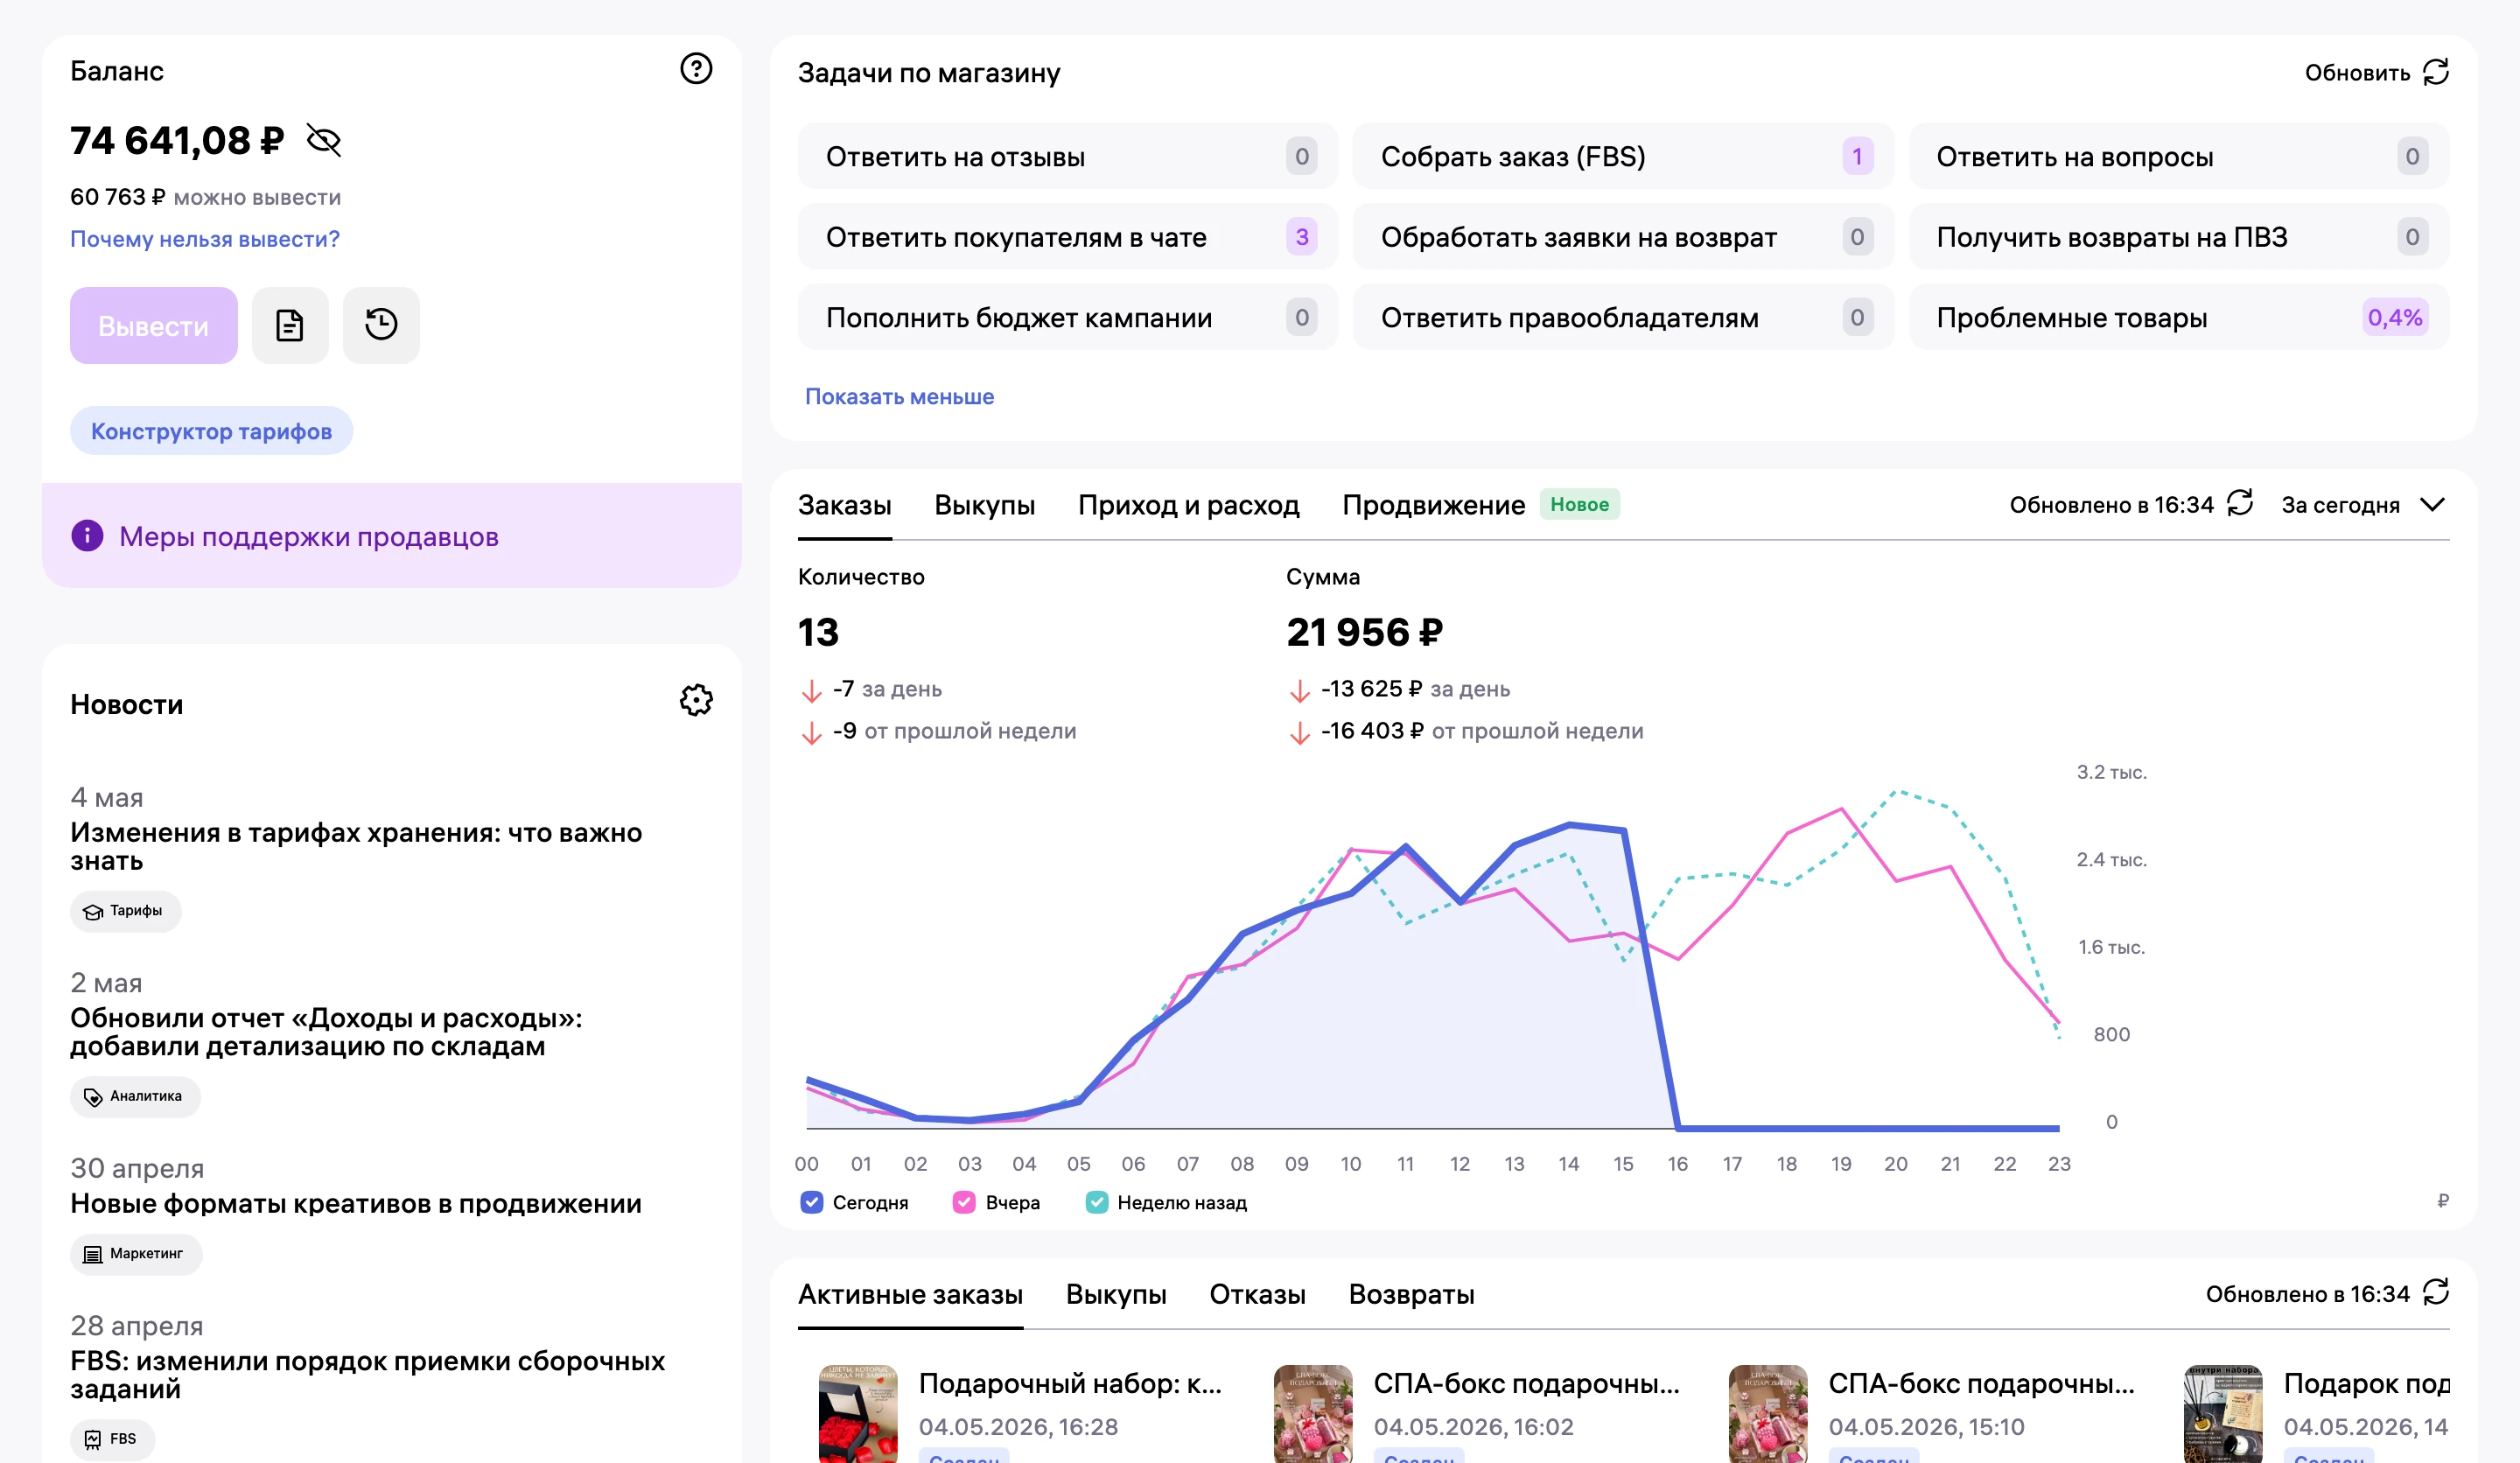This screenshot has width=2520, height=1463.
Task: Refresh orders chart updated at 16:34
Action: pos(2240,503)
